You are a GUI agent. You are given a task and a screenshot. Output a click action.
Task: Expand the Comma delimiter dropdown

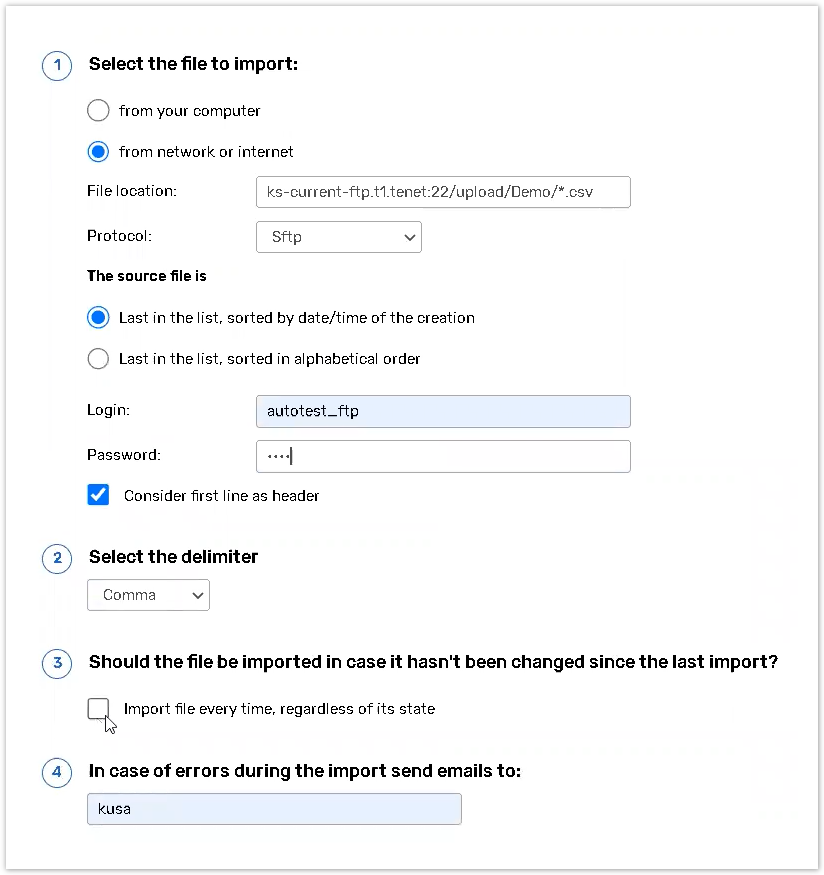(x=148, y=595)
